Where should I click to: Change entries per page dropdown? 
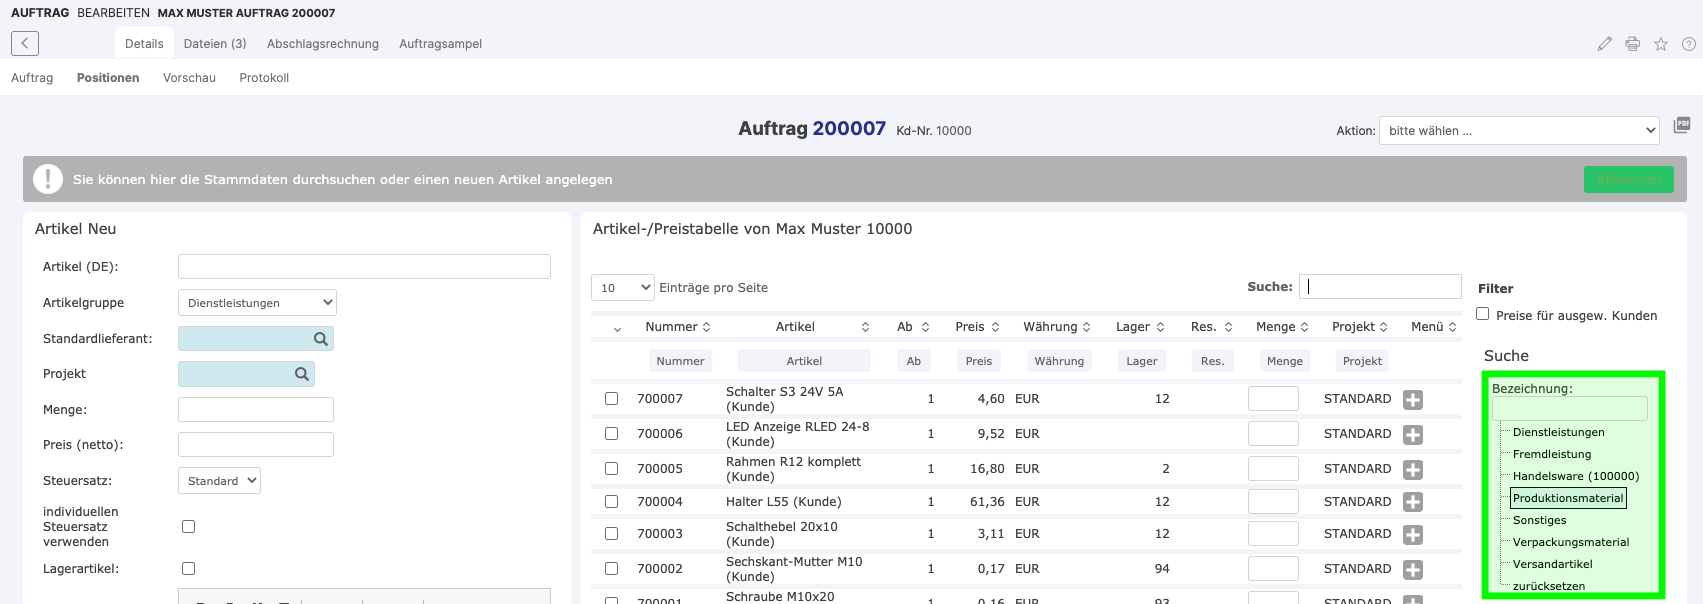pyautogui.click(x=622, y=288)
